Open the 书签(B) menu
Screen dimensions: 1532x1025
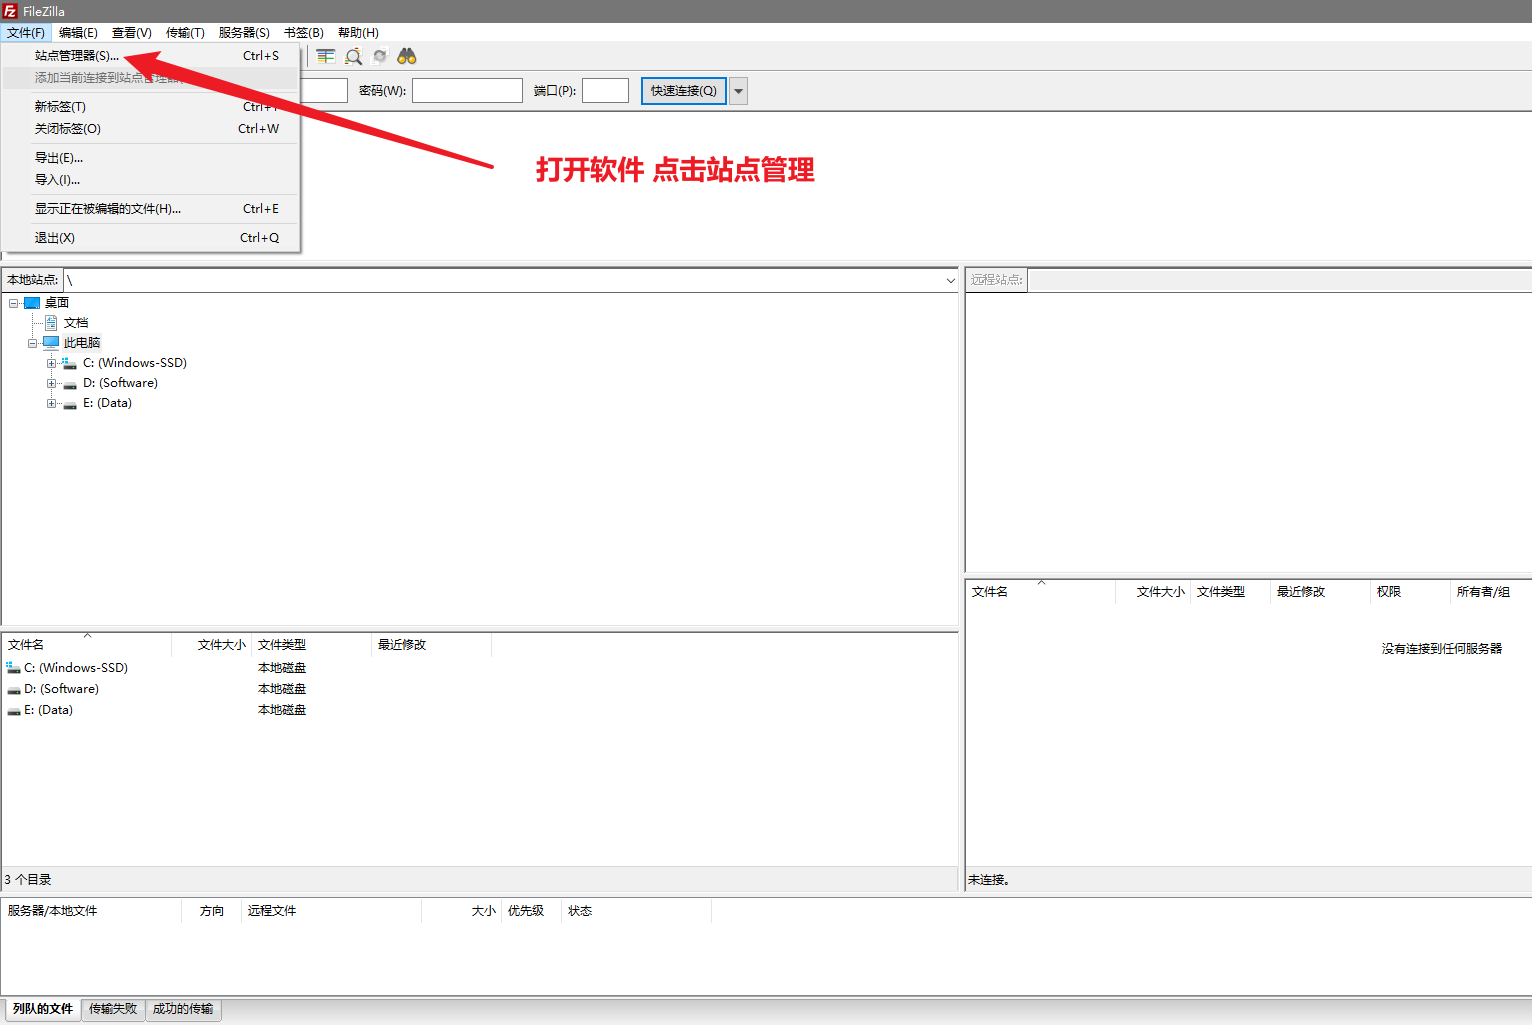(x=304, y=33)
